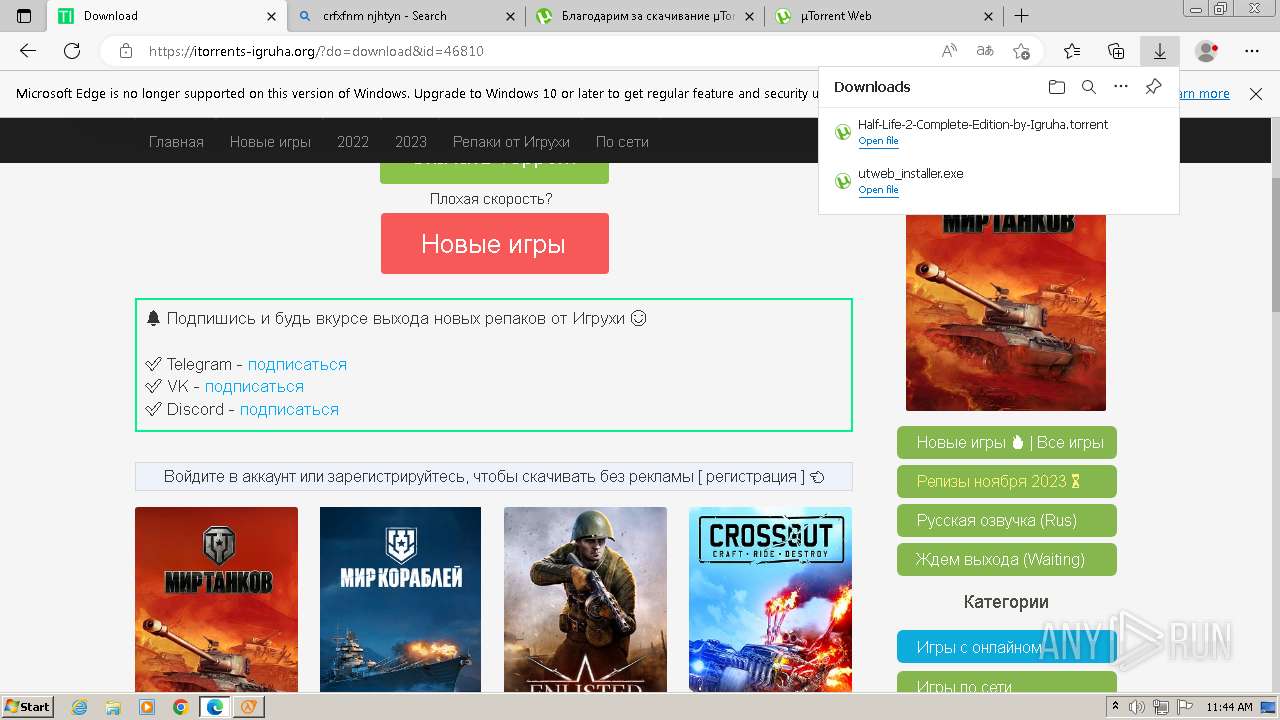Image resolution: width=1280 pixels, height=720 pixels.
Task: Click Новые игры | Все игры sidebar button
Action: click(1007, 442)
